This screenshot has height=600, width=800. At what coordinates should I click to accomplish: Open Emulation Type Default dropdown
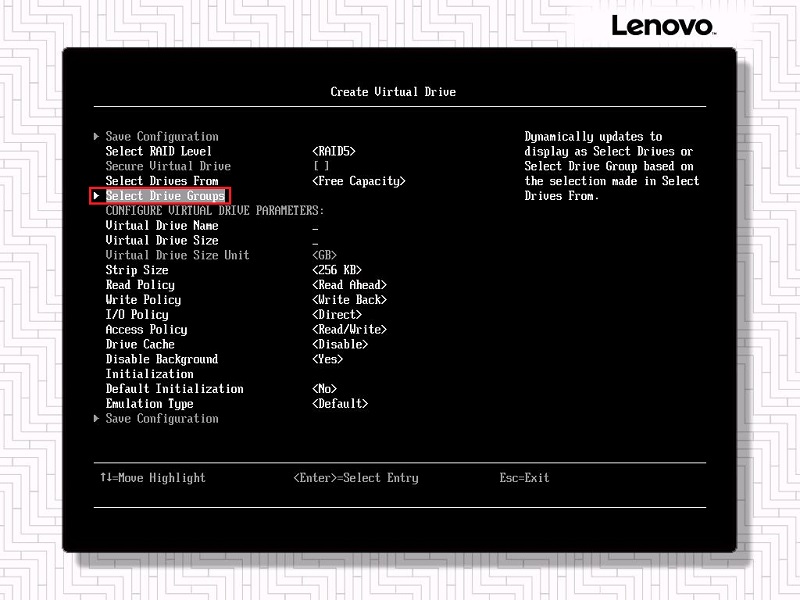(x=340, y=404)
